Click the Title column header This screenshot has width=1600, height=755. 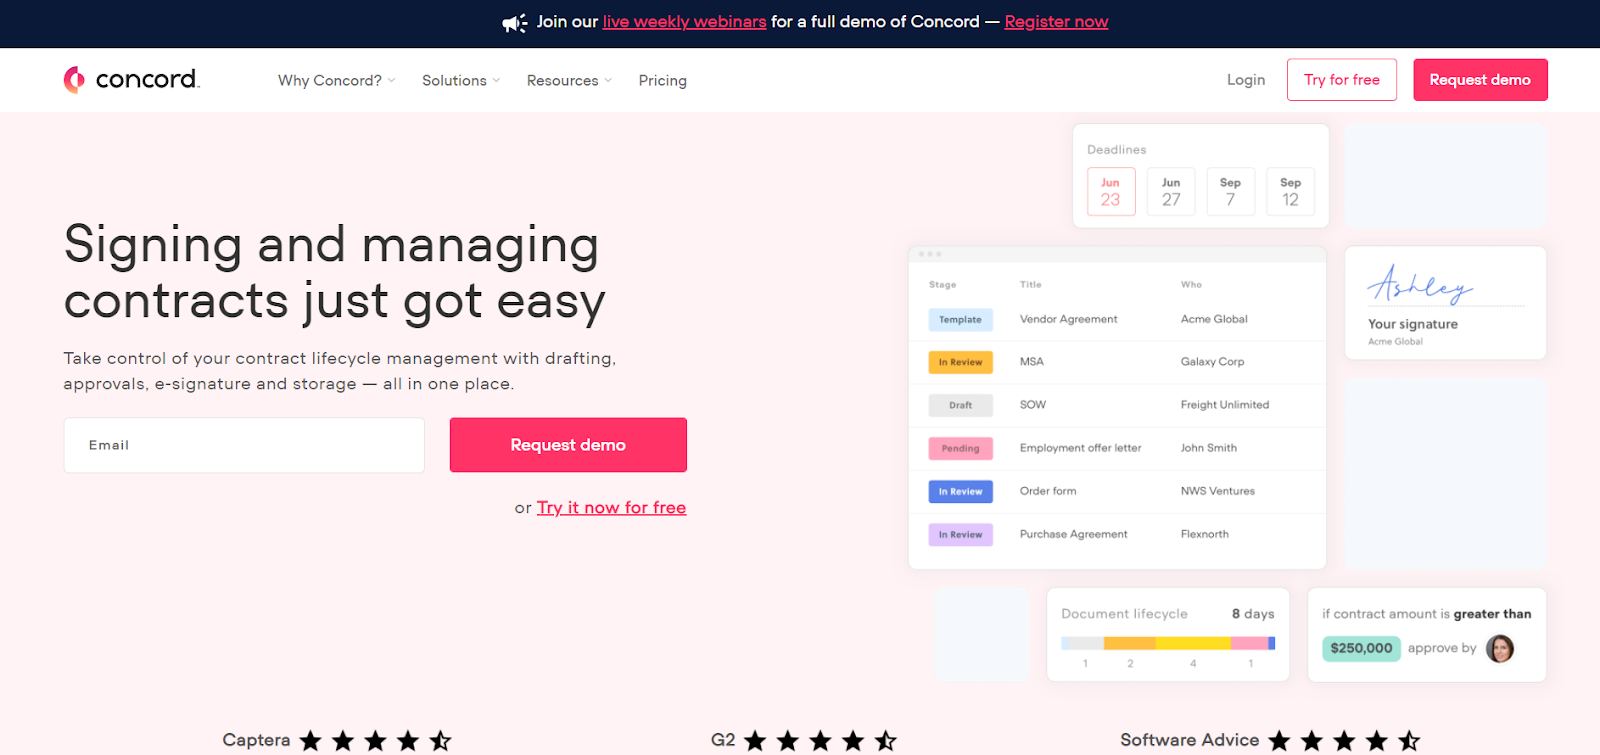pos(1030,285)
